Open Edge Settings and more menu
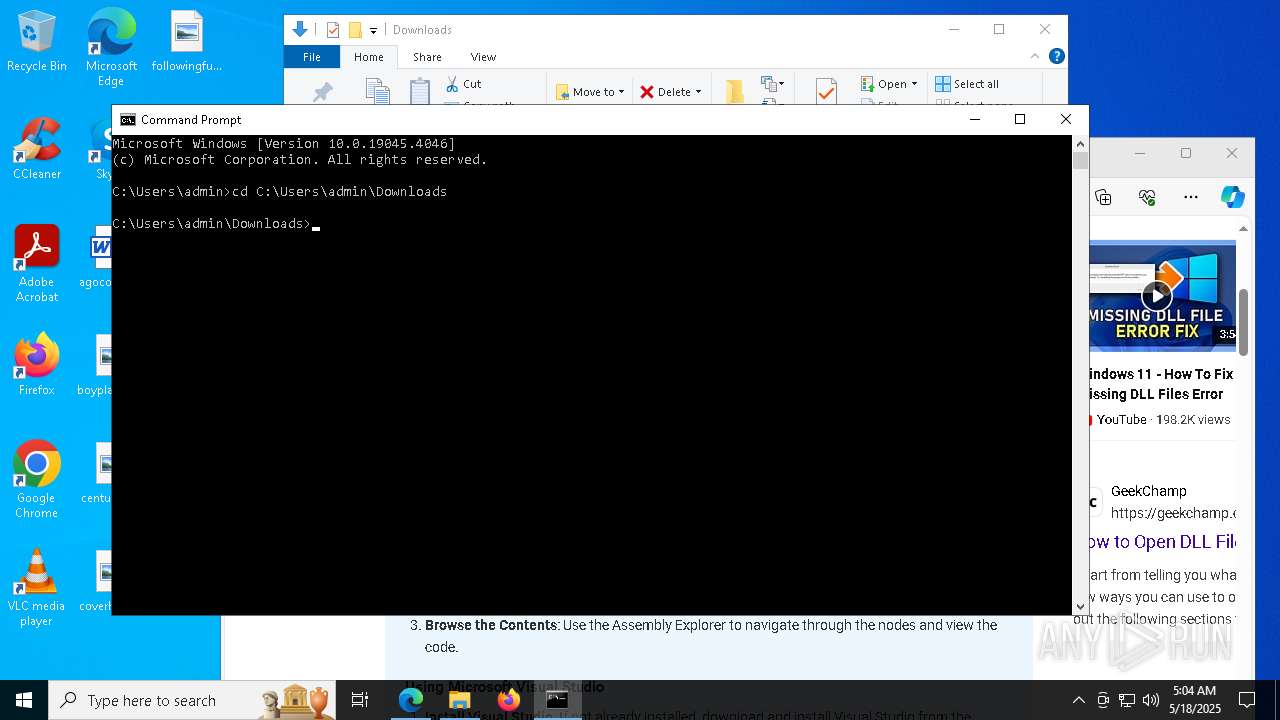The width and height of the screenshot is (1280, 720). (1190, 197)
